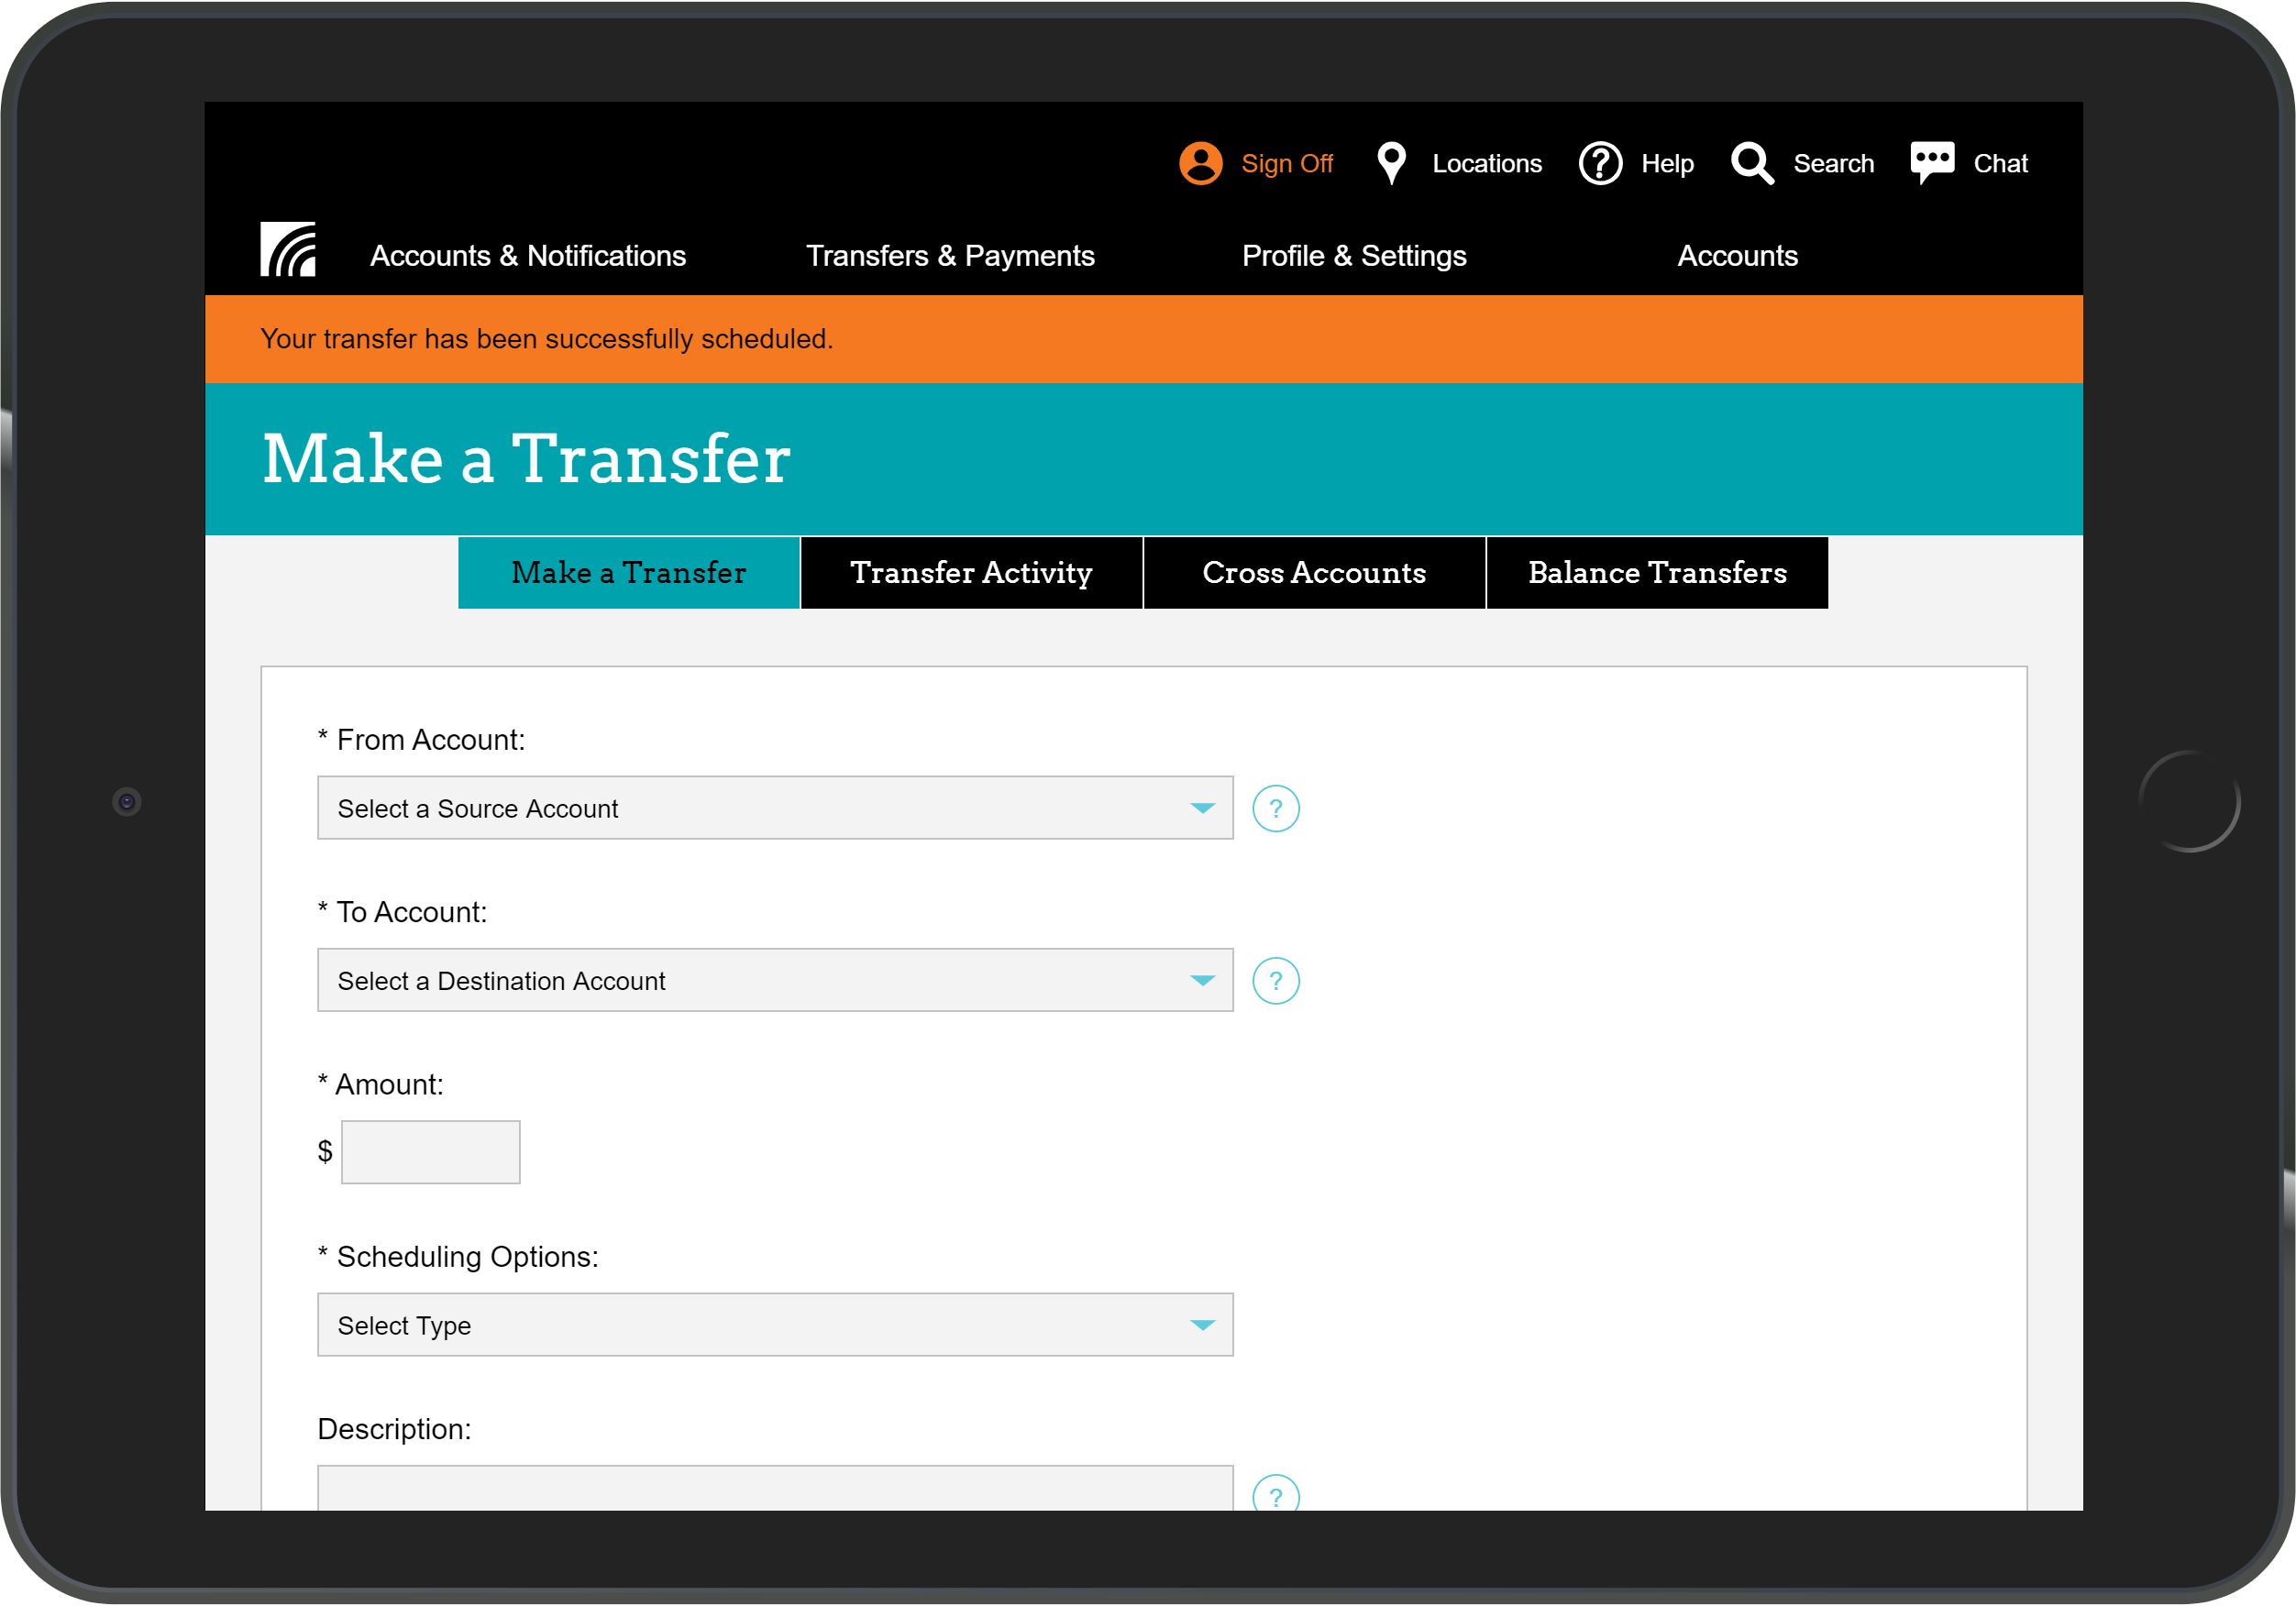Viewport: 2296px width, 1606px height.
Task: Open the Profile & Settings menu
Action: [1354, 256]
